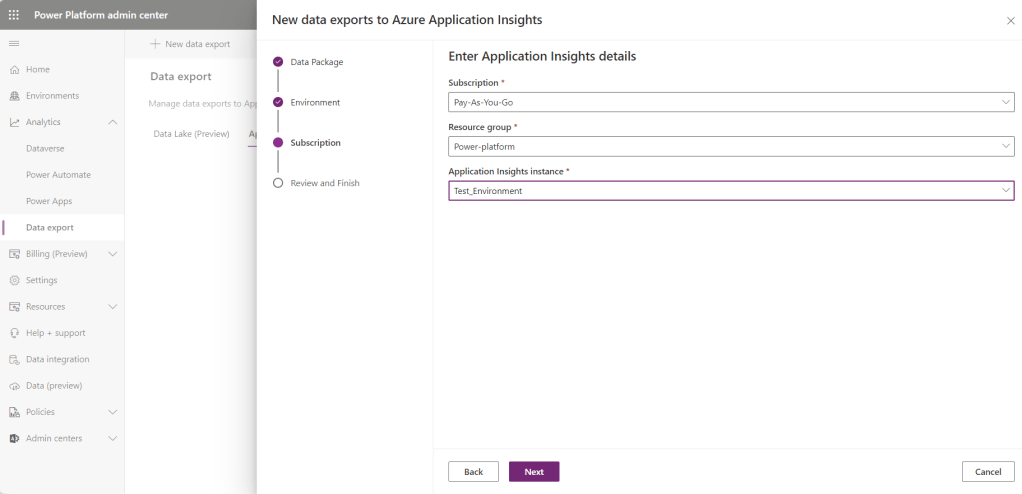
Task: Click the Home icon in sidebar
Action: coord(14,70)
